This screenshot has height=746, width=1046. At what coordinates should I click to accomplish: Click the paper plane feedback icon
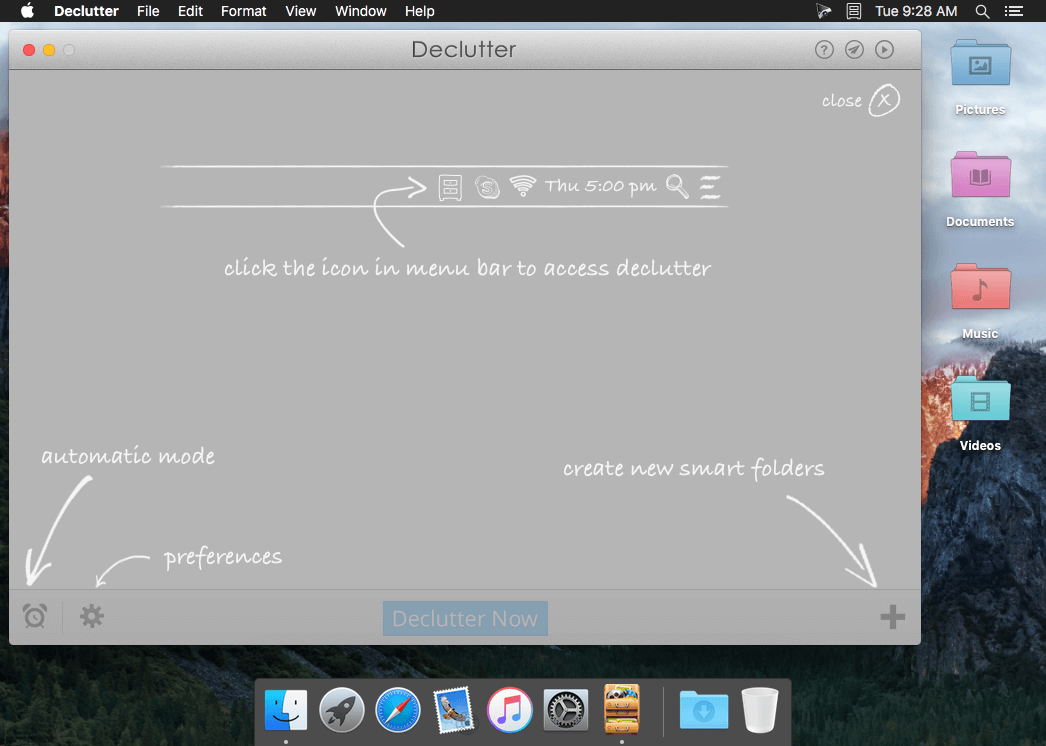point(854,49)
